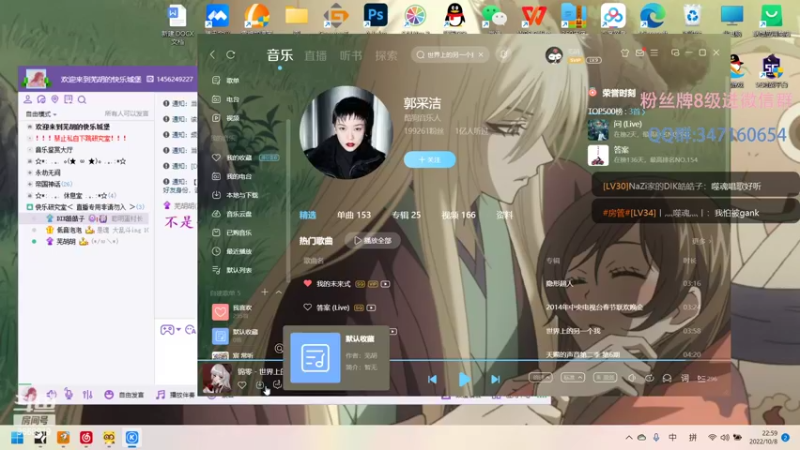Open 默认列表 in the sidebar
This screenshot has width=800, height=450.
[232, 270]
